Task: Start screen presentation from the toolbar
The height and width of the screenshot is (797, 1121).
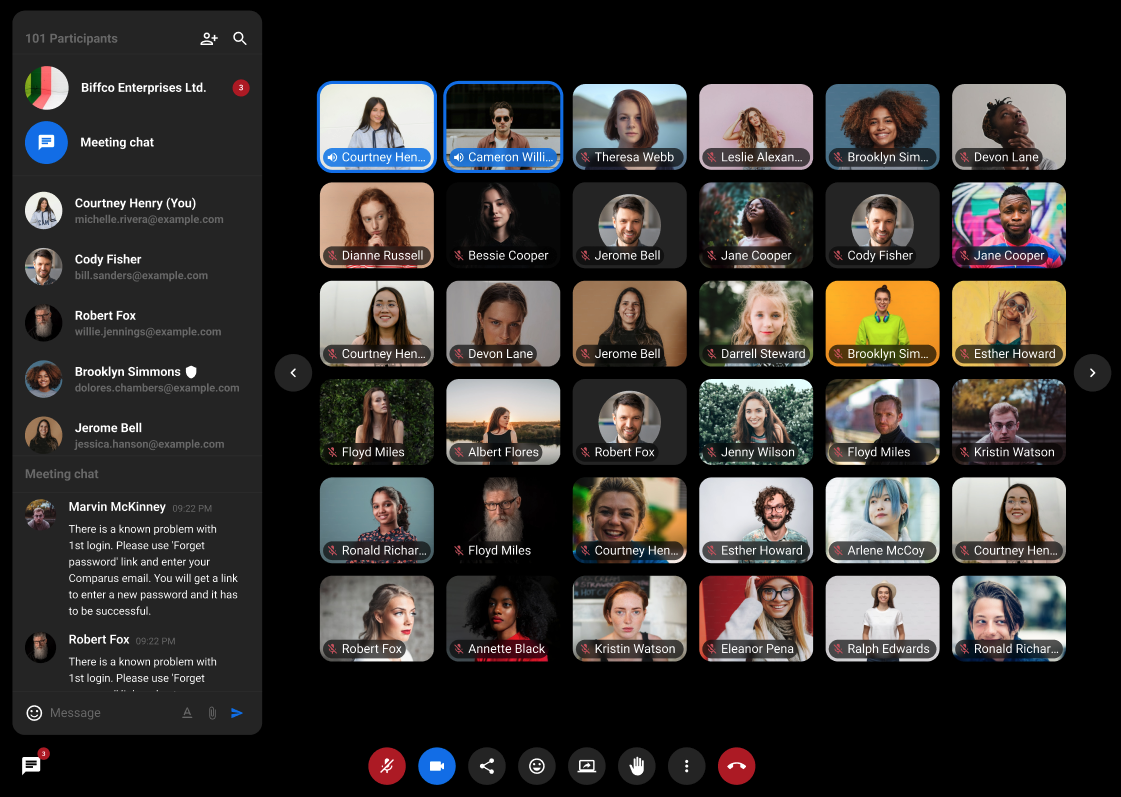Action: 587,766
